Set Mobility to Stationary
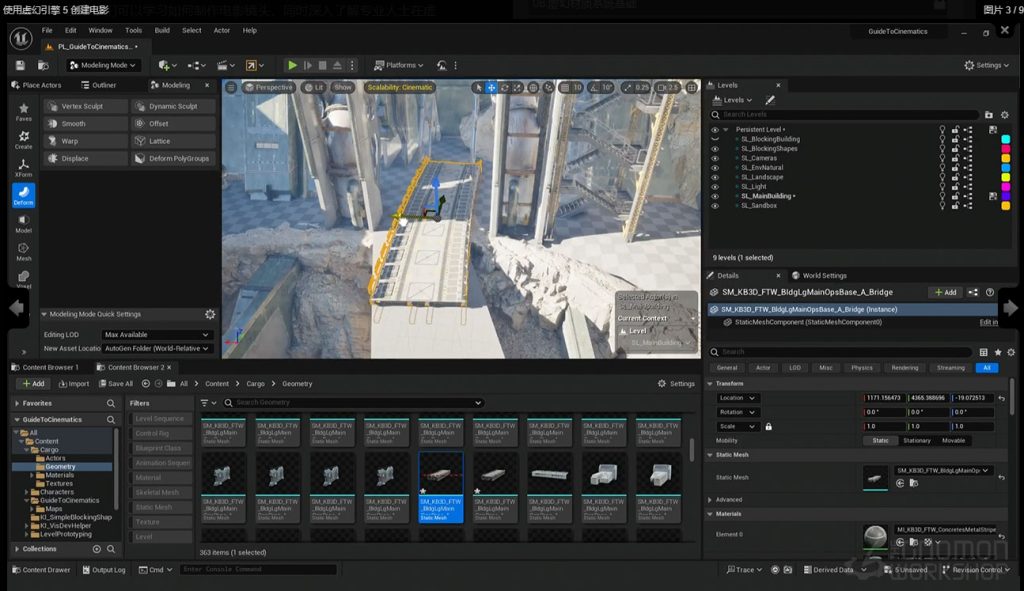The image size is (1024, 591). 916,441
